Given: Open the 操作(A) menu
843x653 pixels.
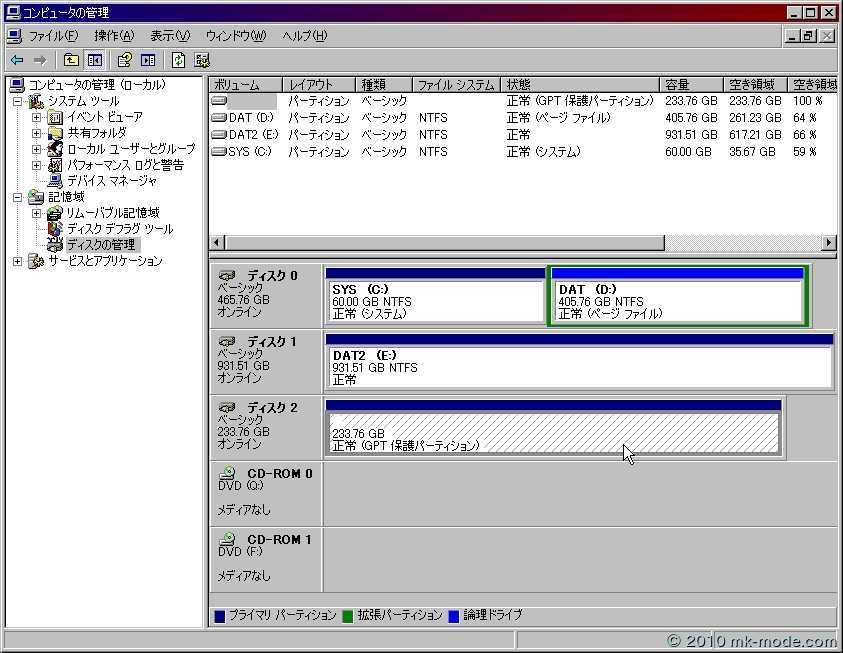Looking at the screenshot, I should [114, 36].
